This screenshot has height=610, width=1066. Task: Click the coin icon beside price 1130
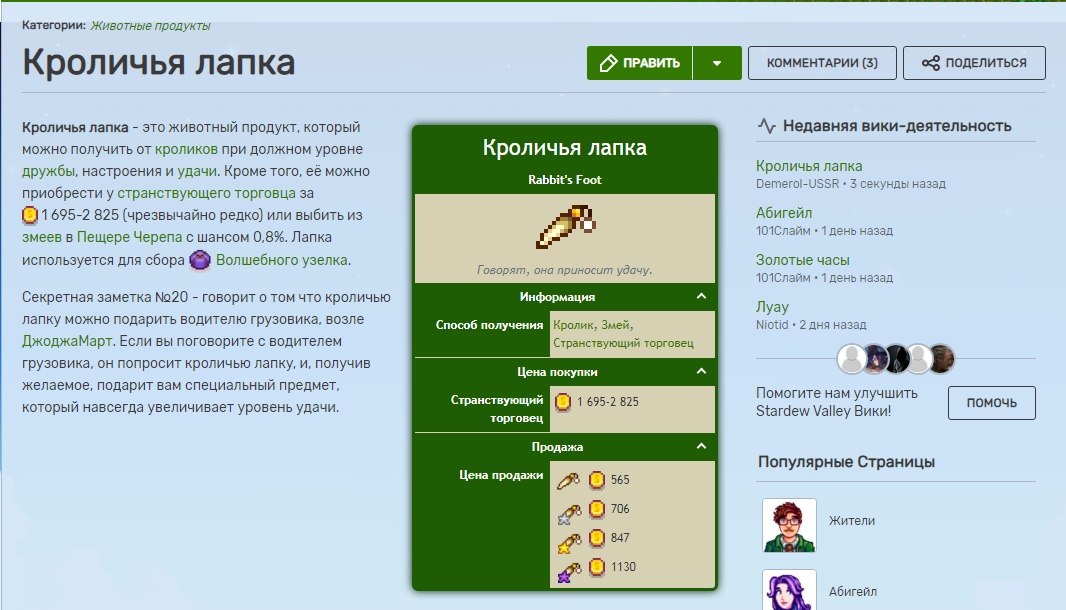[x=596, y=566]
